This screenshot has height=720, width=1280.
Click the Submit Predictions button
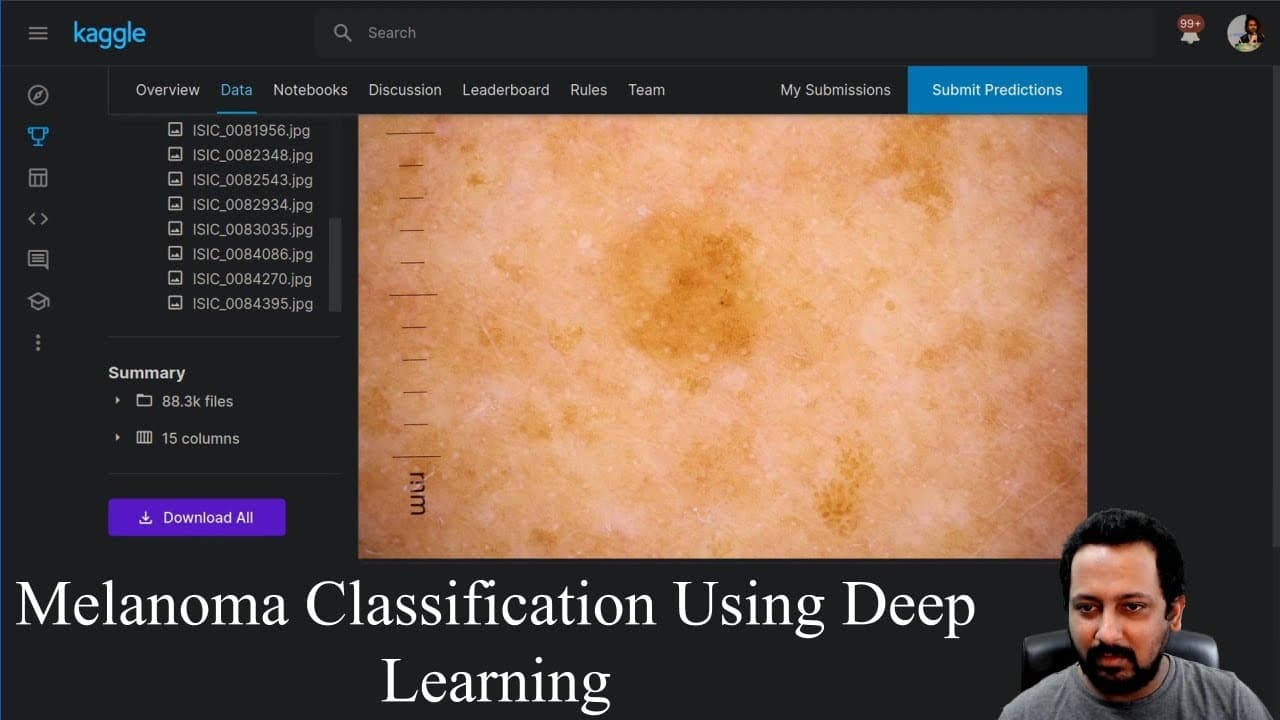pos(997,90)
